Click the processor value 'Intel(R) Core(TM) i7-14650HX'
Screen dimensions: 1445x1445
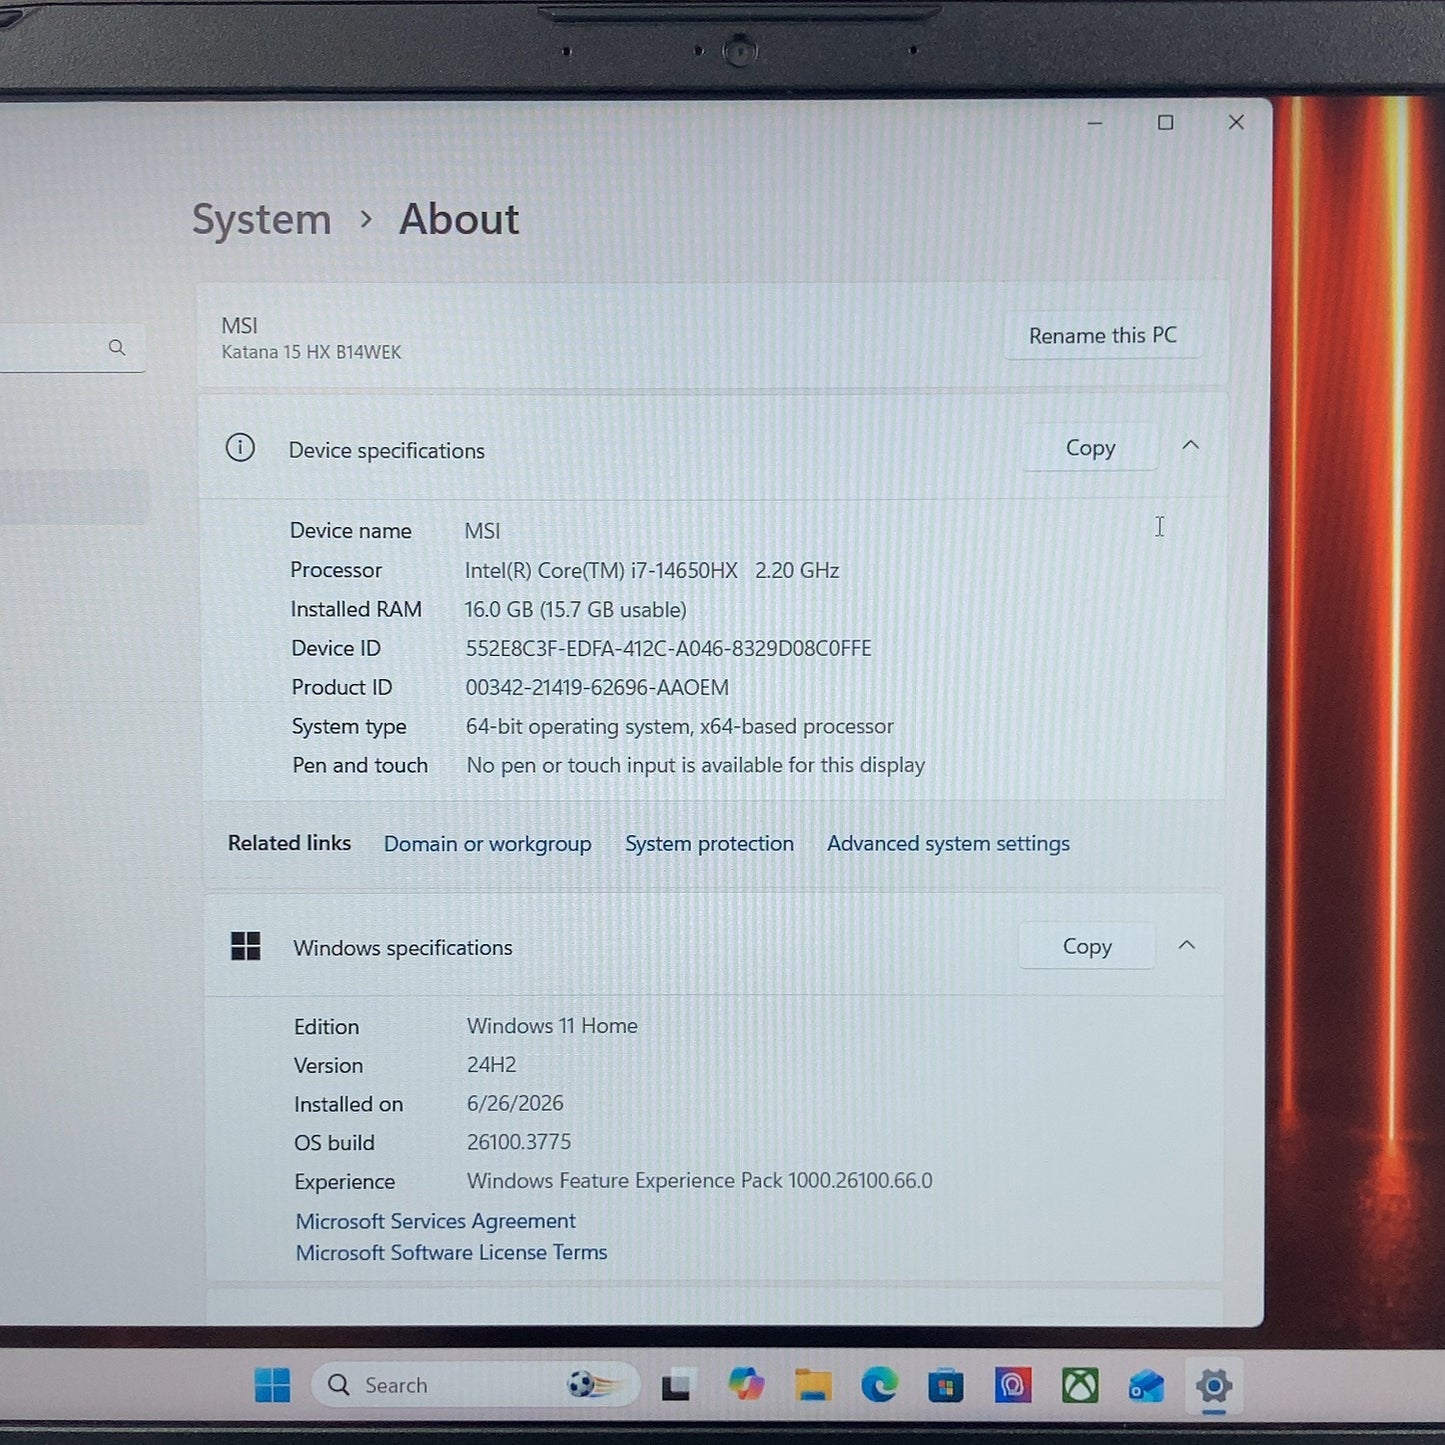[x=601, y=571]
